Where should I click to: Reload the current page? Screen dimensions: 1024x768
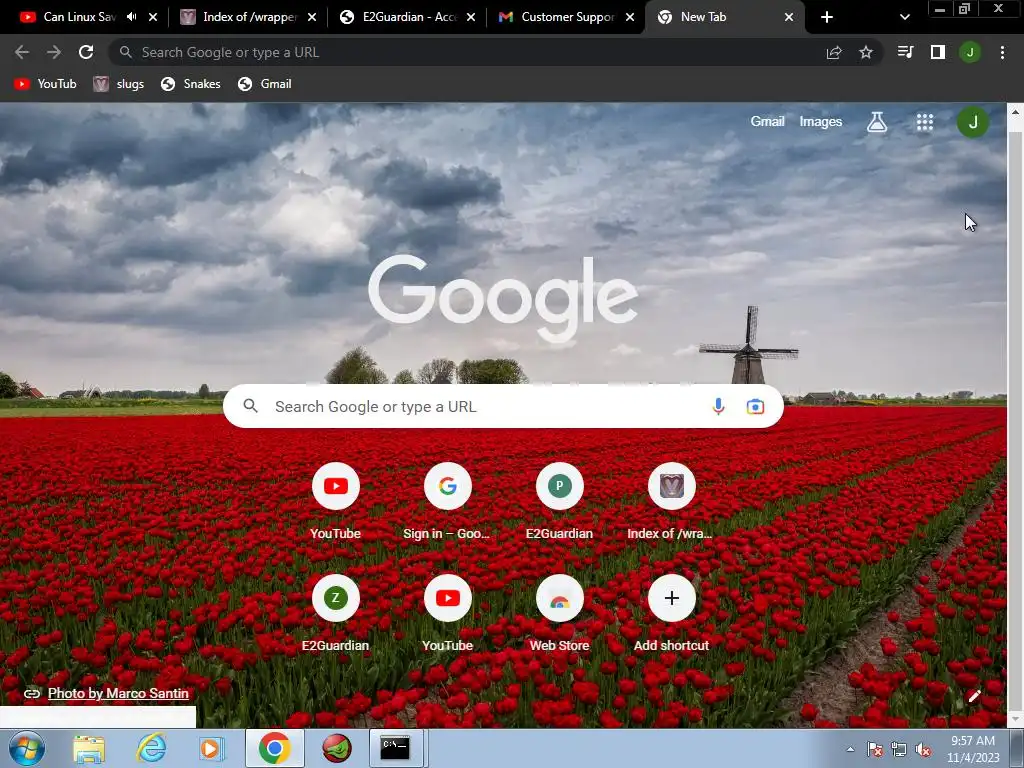click(86, 52)
